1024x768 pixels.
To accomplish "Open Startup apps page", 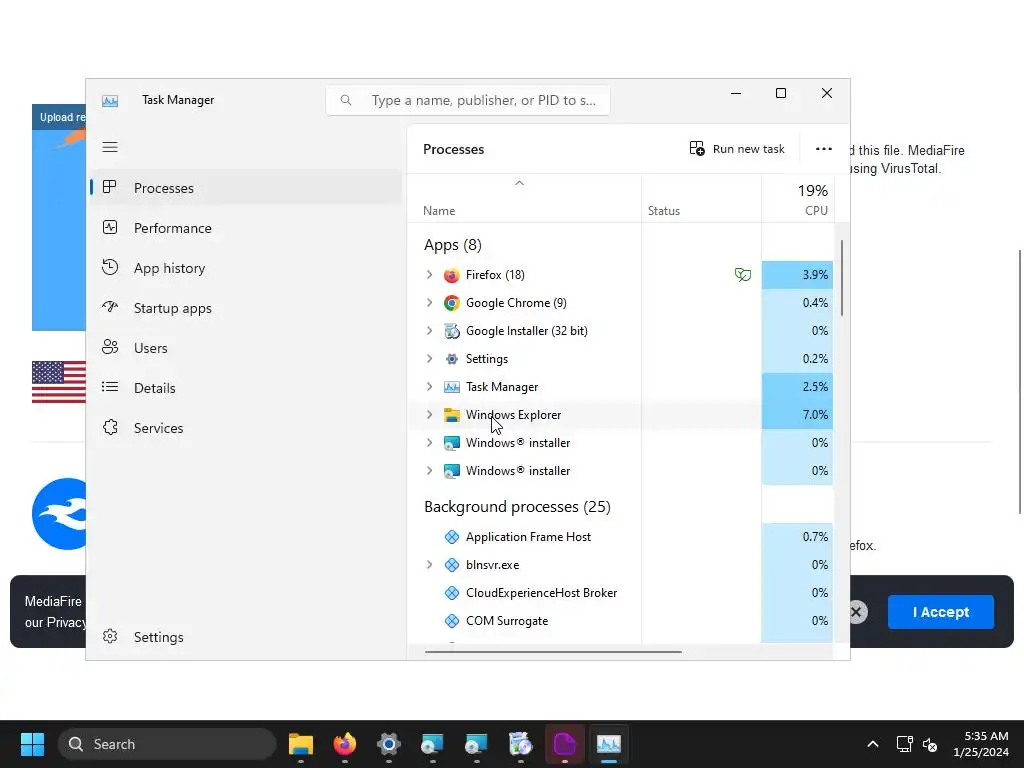I will tap(246, 308).
